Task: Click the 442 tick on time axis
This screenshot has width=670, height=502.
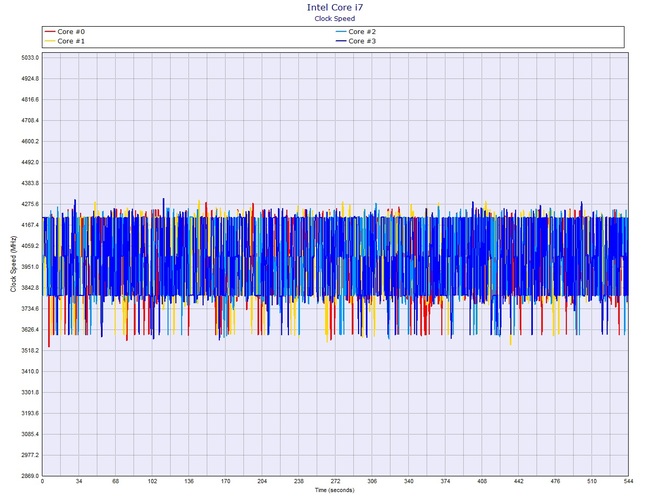Action: point(519,481)
